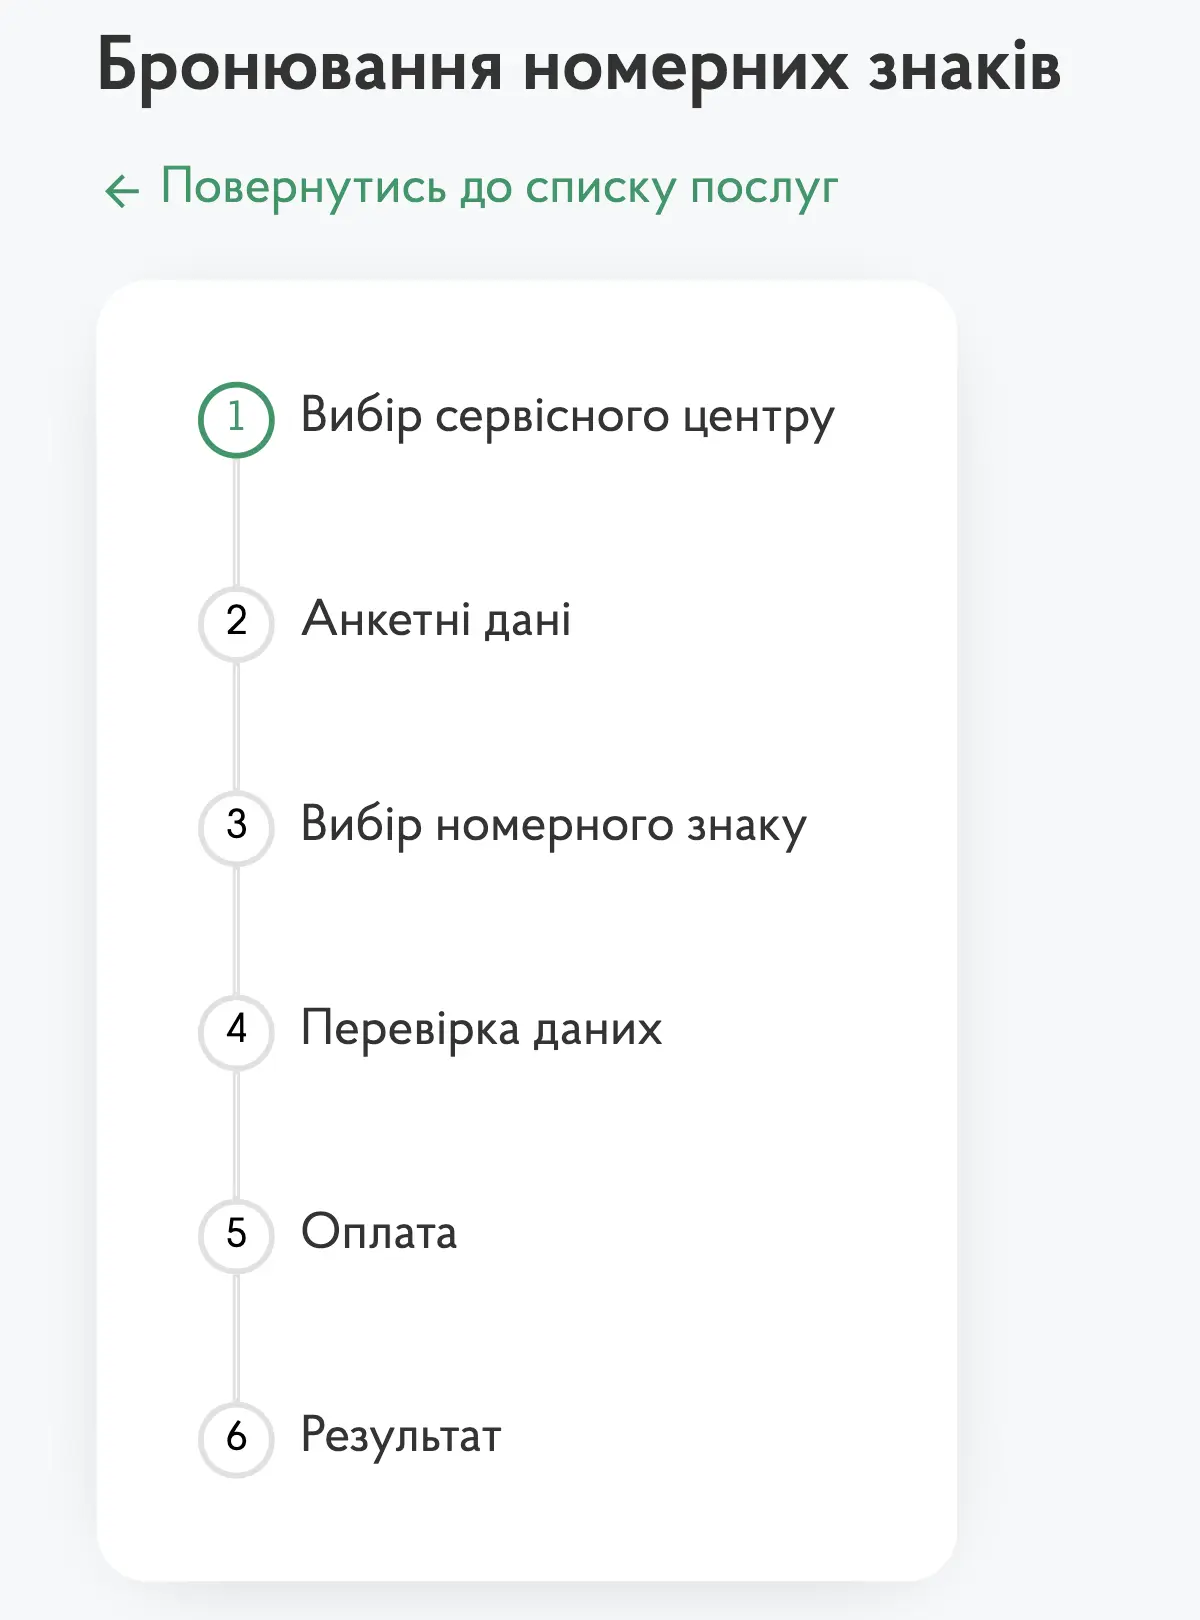The width and height of the screenshot is (1200, 1620).
Task: Go to 'Вибір сервісного центру' step label
Action: click(x=567, y=417)
